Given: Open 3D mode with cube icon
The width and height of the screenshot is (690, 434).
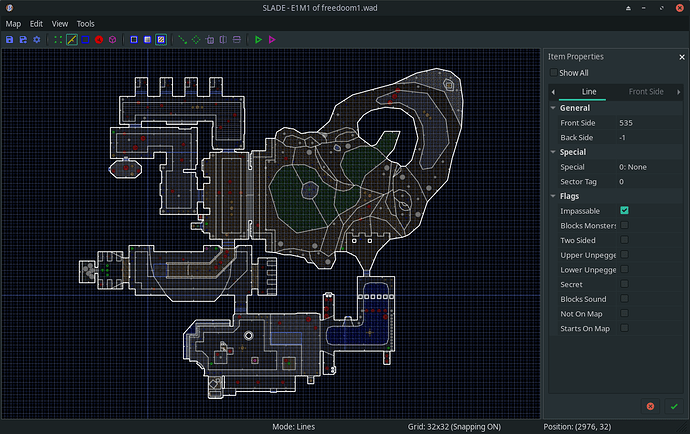Looking at the screenshot, I should [113, 39].
